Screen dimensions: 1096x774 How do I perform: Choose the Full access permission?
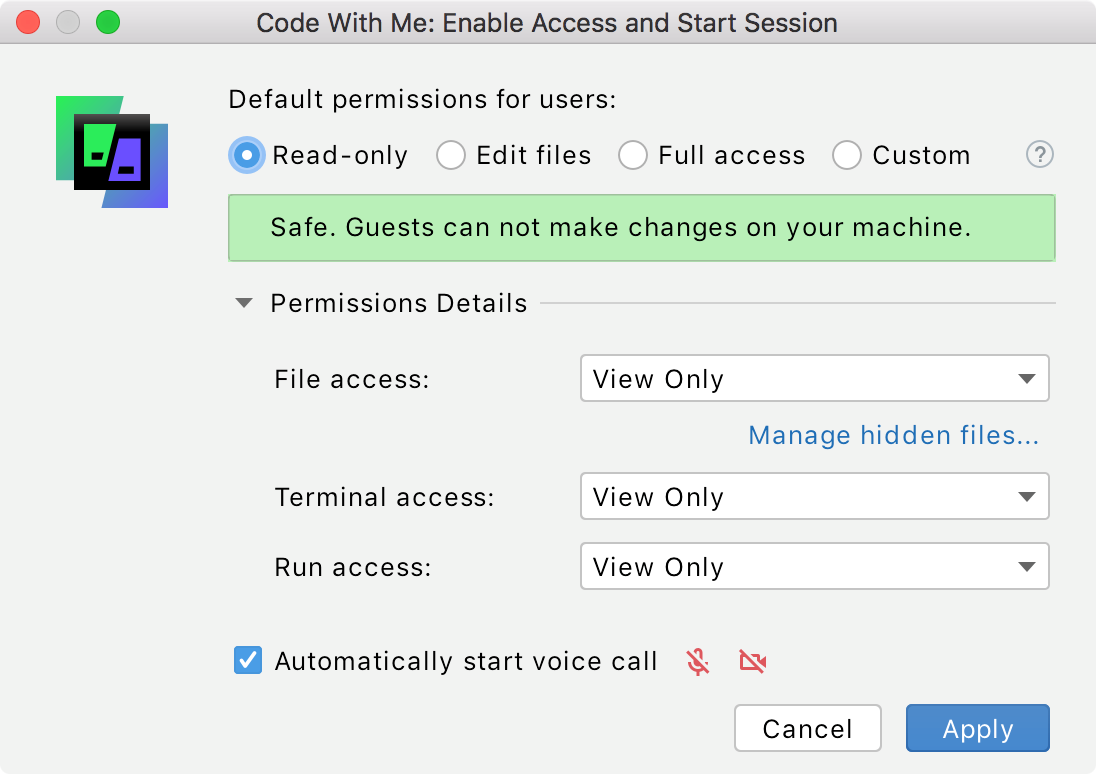pos(633,155)
